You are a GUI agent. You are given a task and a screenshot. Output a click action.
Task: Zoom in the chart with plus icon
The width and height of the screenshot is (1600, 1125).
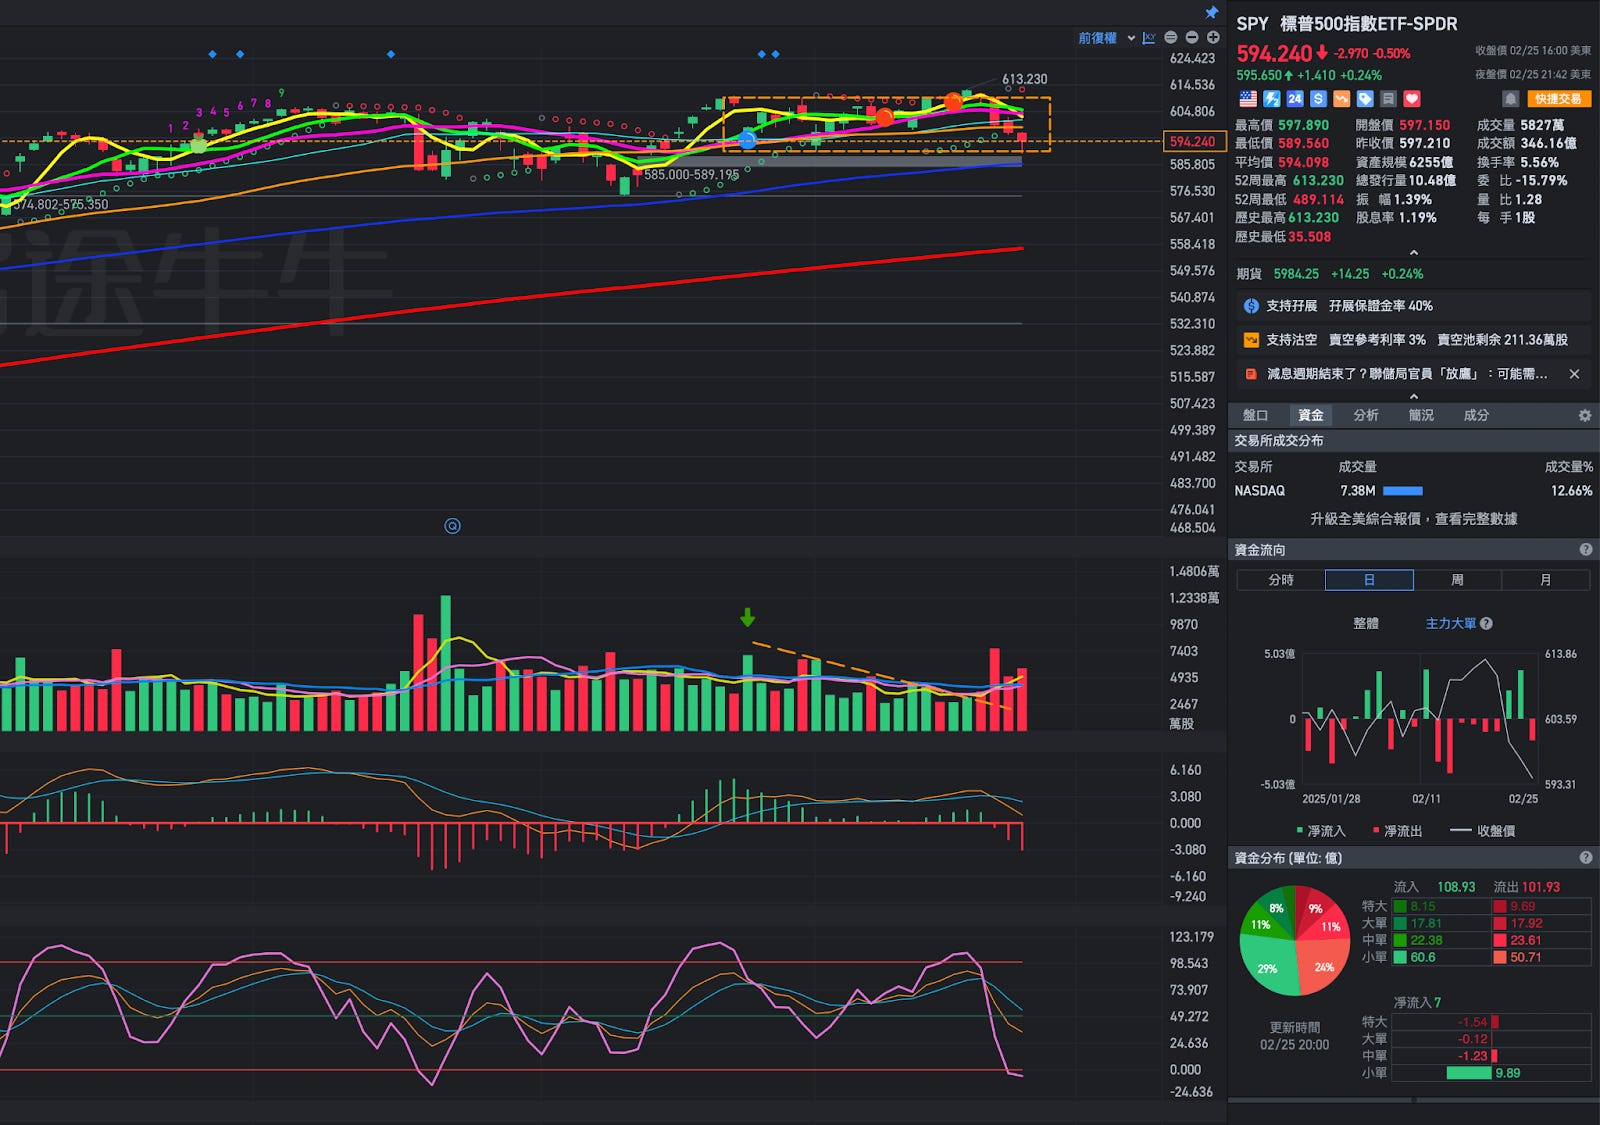pos(1213,38)
